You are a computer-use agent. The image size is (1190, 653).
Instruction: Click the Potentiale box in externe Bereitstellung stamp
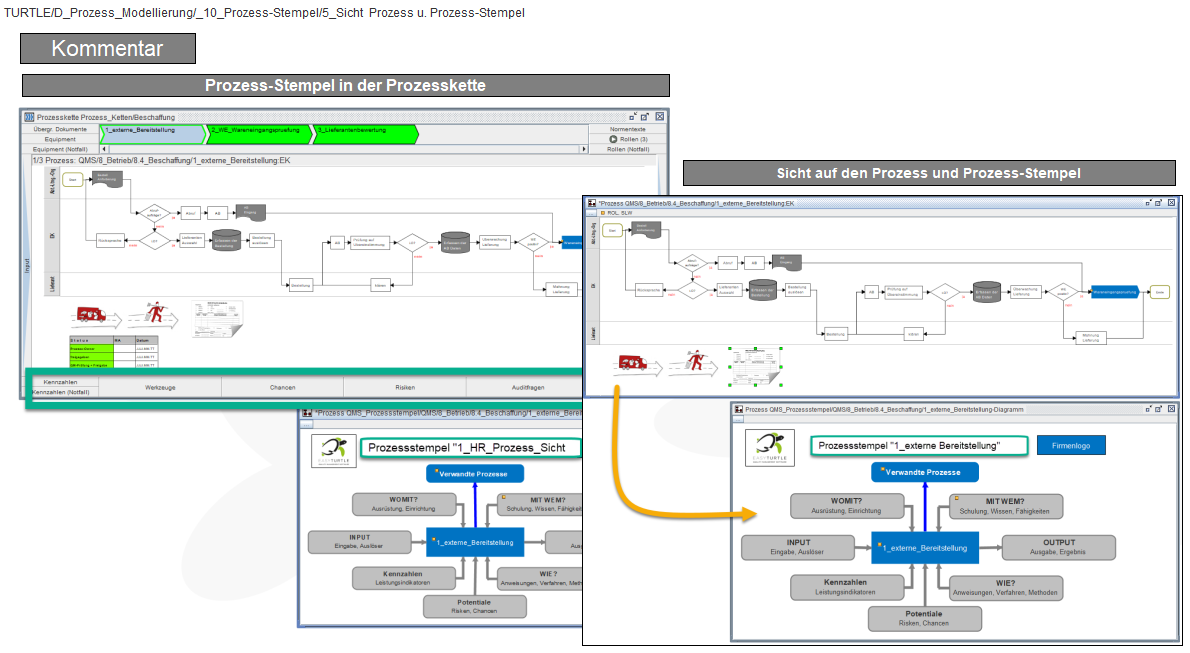coord(924,618)
